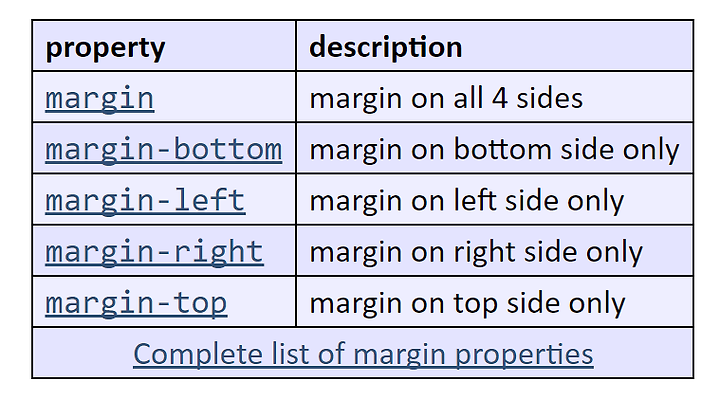
Task: Click the word 'sides' in the first description
Action: [x=550, y=98]
